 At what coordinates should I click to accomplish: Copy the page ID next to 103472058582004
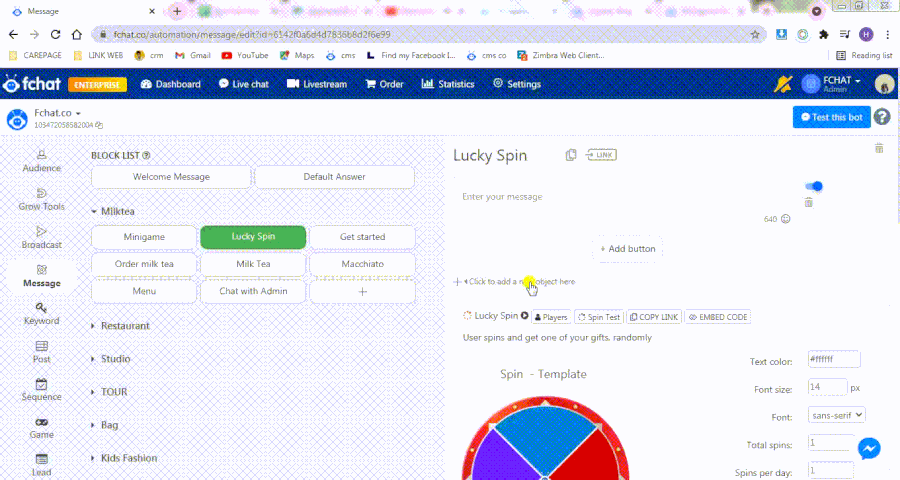pos(99,125)
